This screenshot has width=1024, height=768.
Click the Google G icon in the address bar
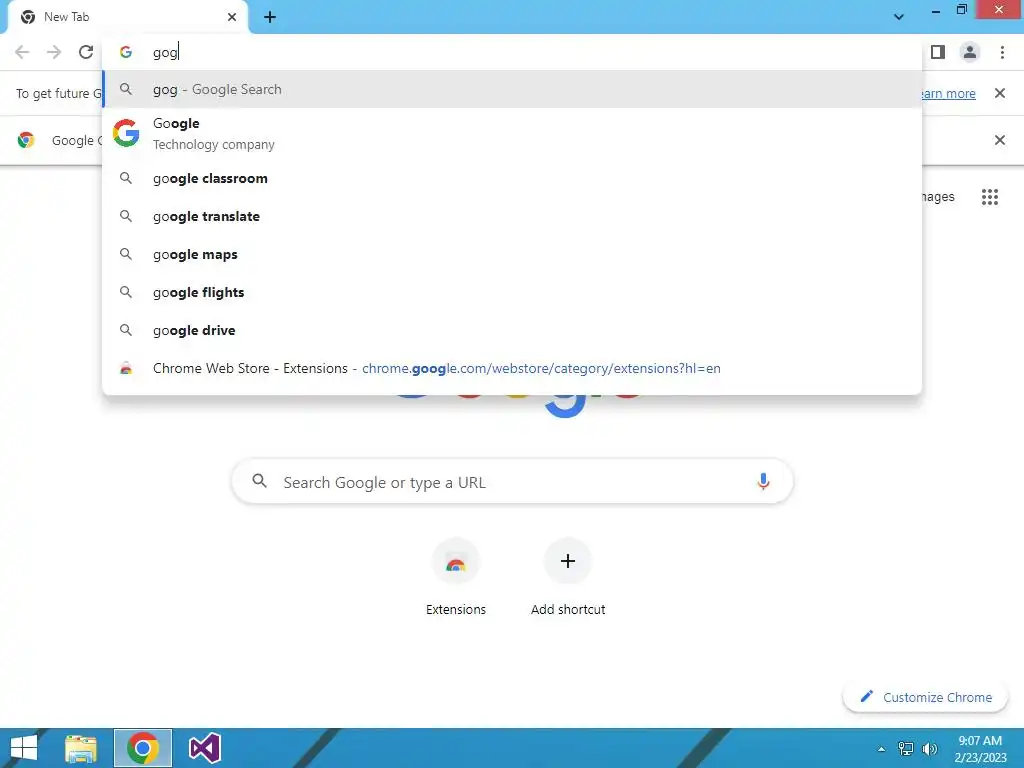tap(126, 52)
